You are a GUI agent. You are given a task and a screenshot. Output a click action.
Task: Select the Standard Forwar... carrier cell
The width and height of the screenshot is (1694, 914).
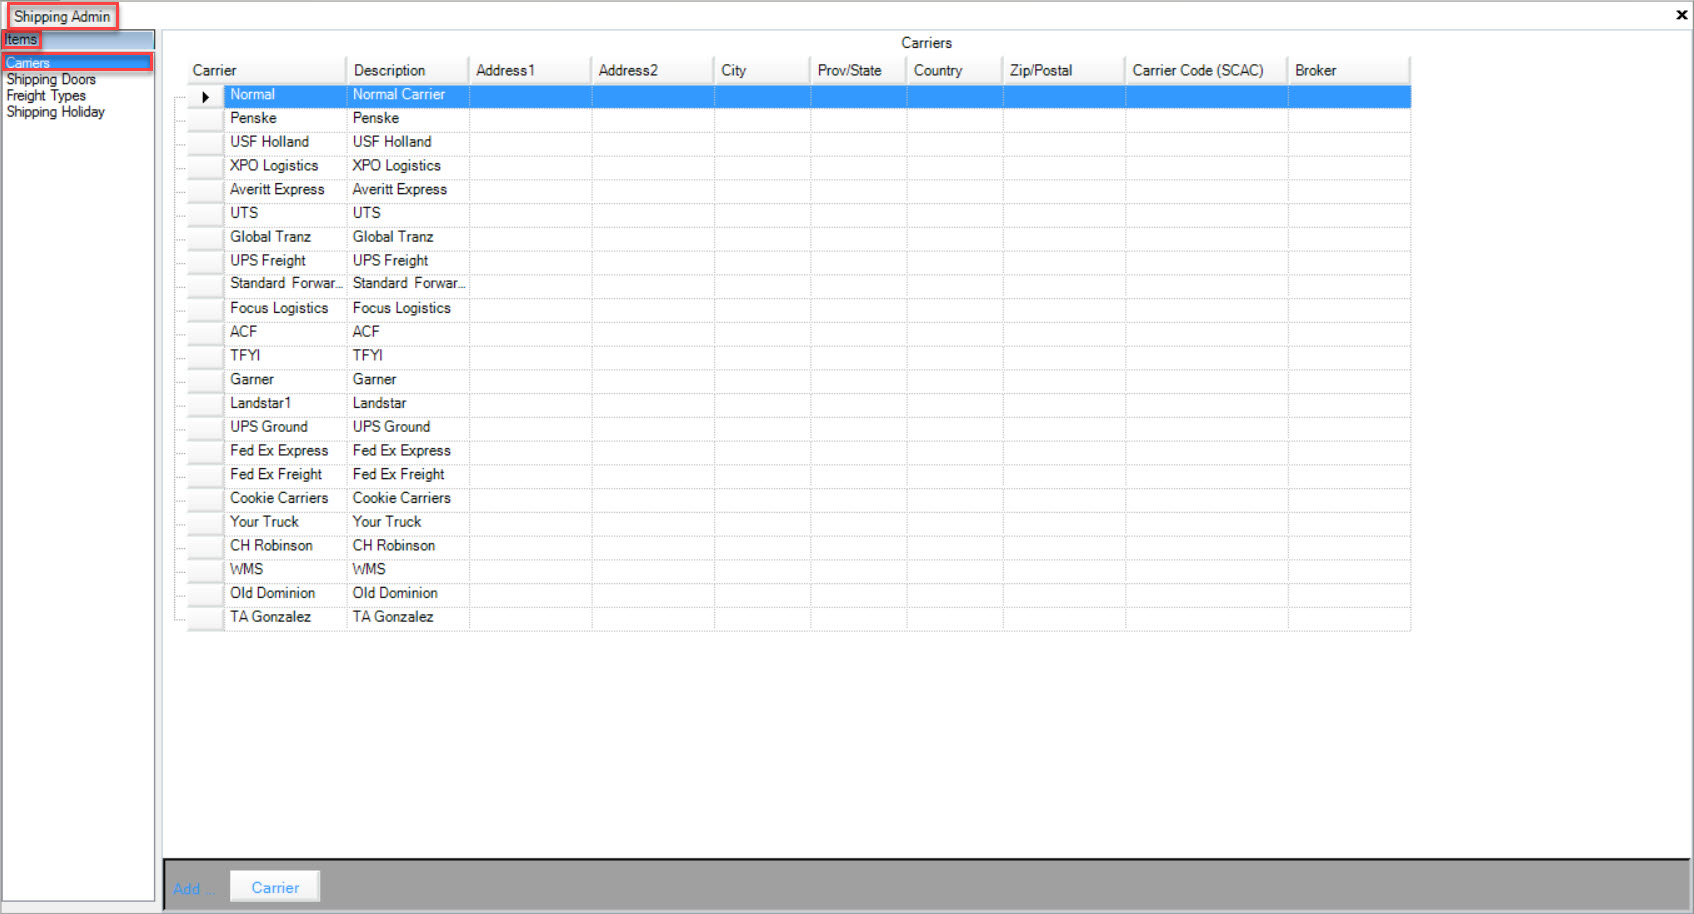pyautogui.click(x=285, y=284)
